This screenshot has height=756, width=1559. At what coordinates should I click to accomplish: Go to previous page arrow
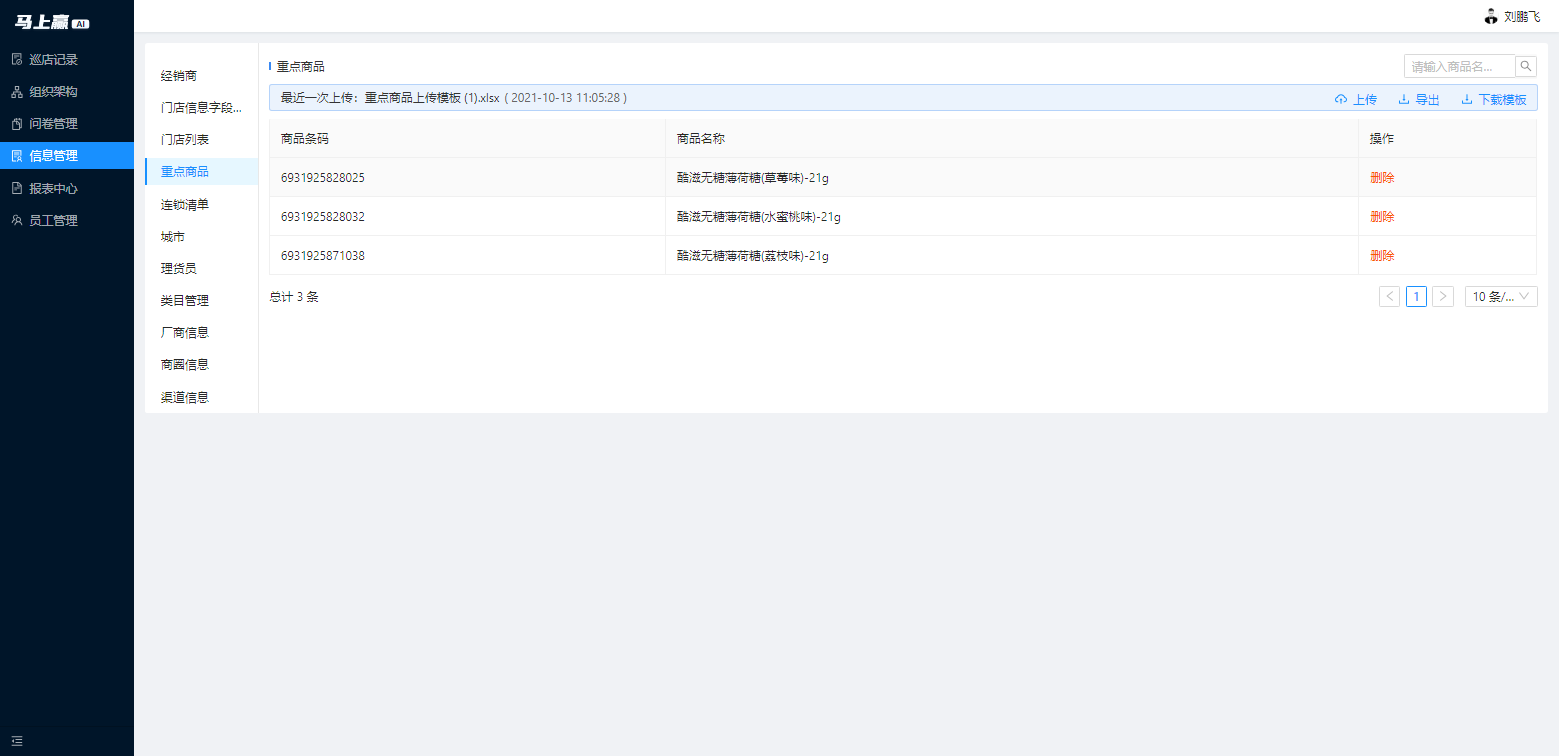pyautogui.click(x=1389, y=296)
